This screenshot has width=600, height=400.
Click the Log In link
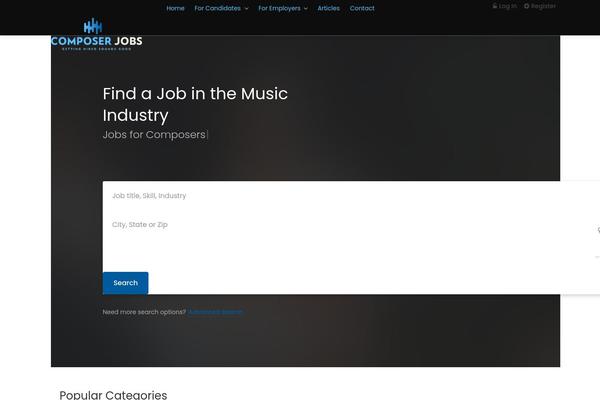[504, 6]
